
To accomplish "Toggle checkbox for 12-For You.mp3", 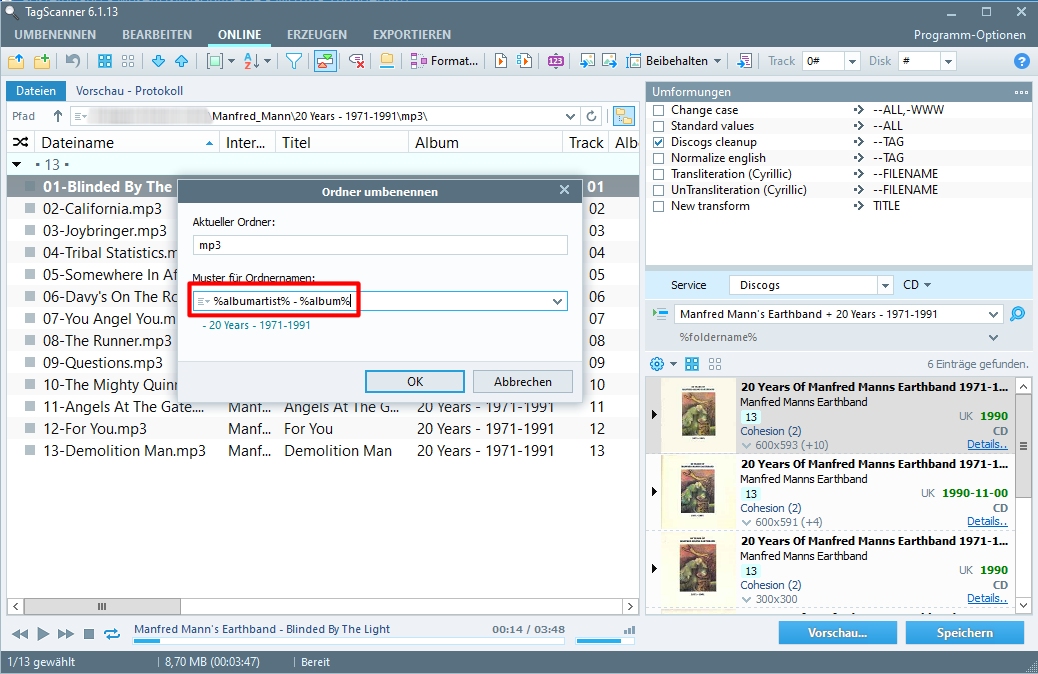I will click(30, 428).
